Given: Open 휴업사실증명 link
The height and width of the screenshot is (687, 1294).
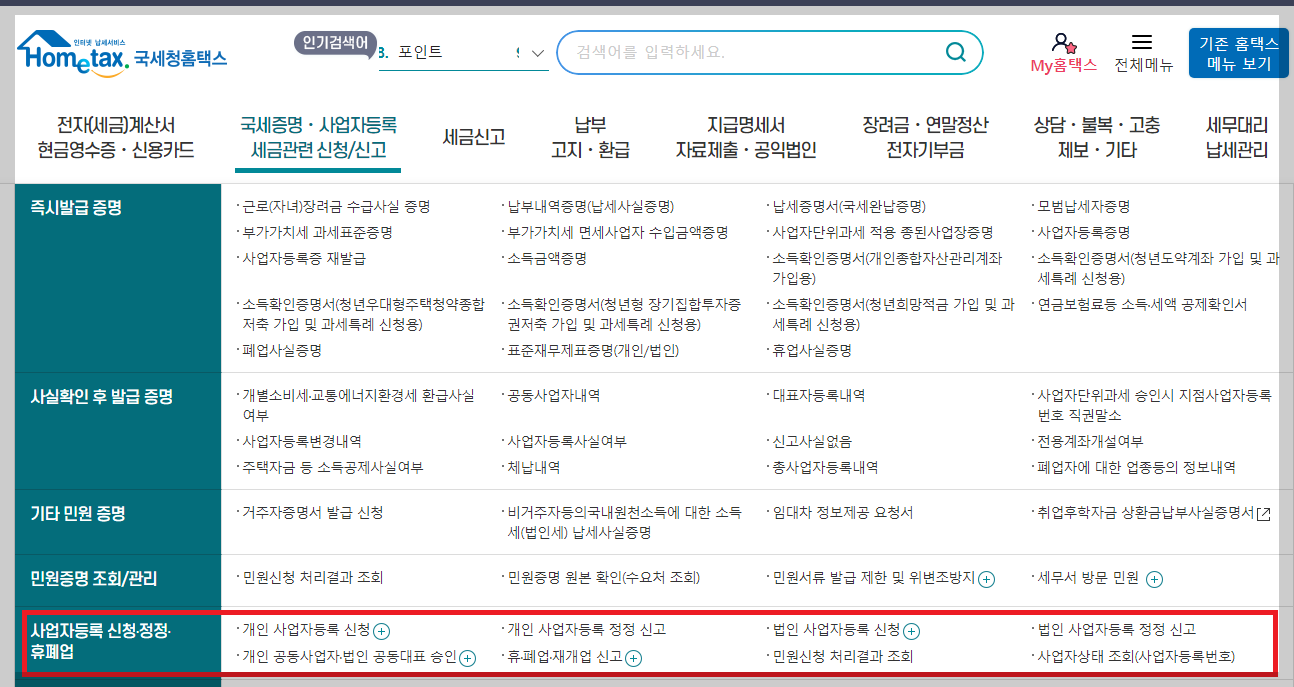Looking at the screenshot, I should click(x=811, y=351).
